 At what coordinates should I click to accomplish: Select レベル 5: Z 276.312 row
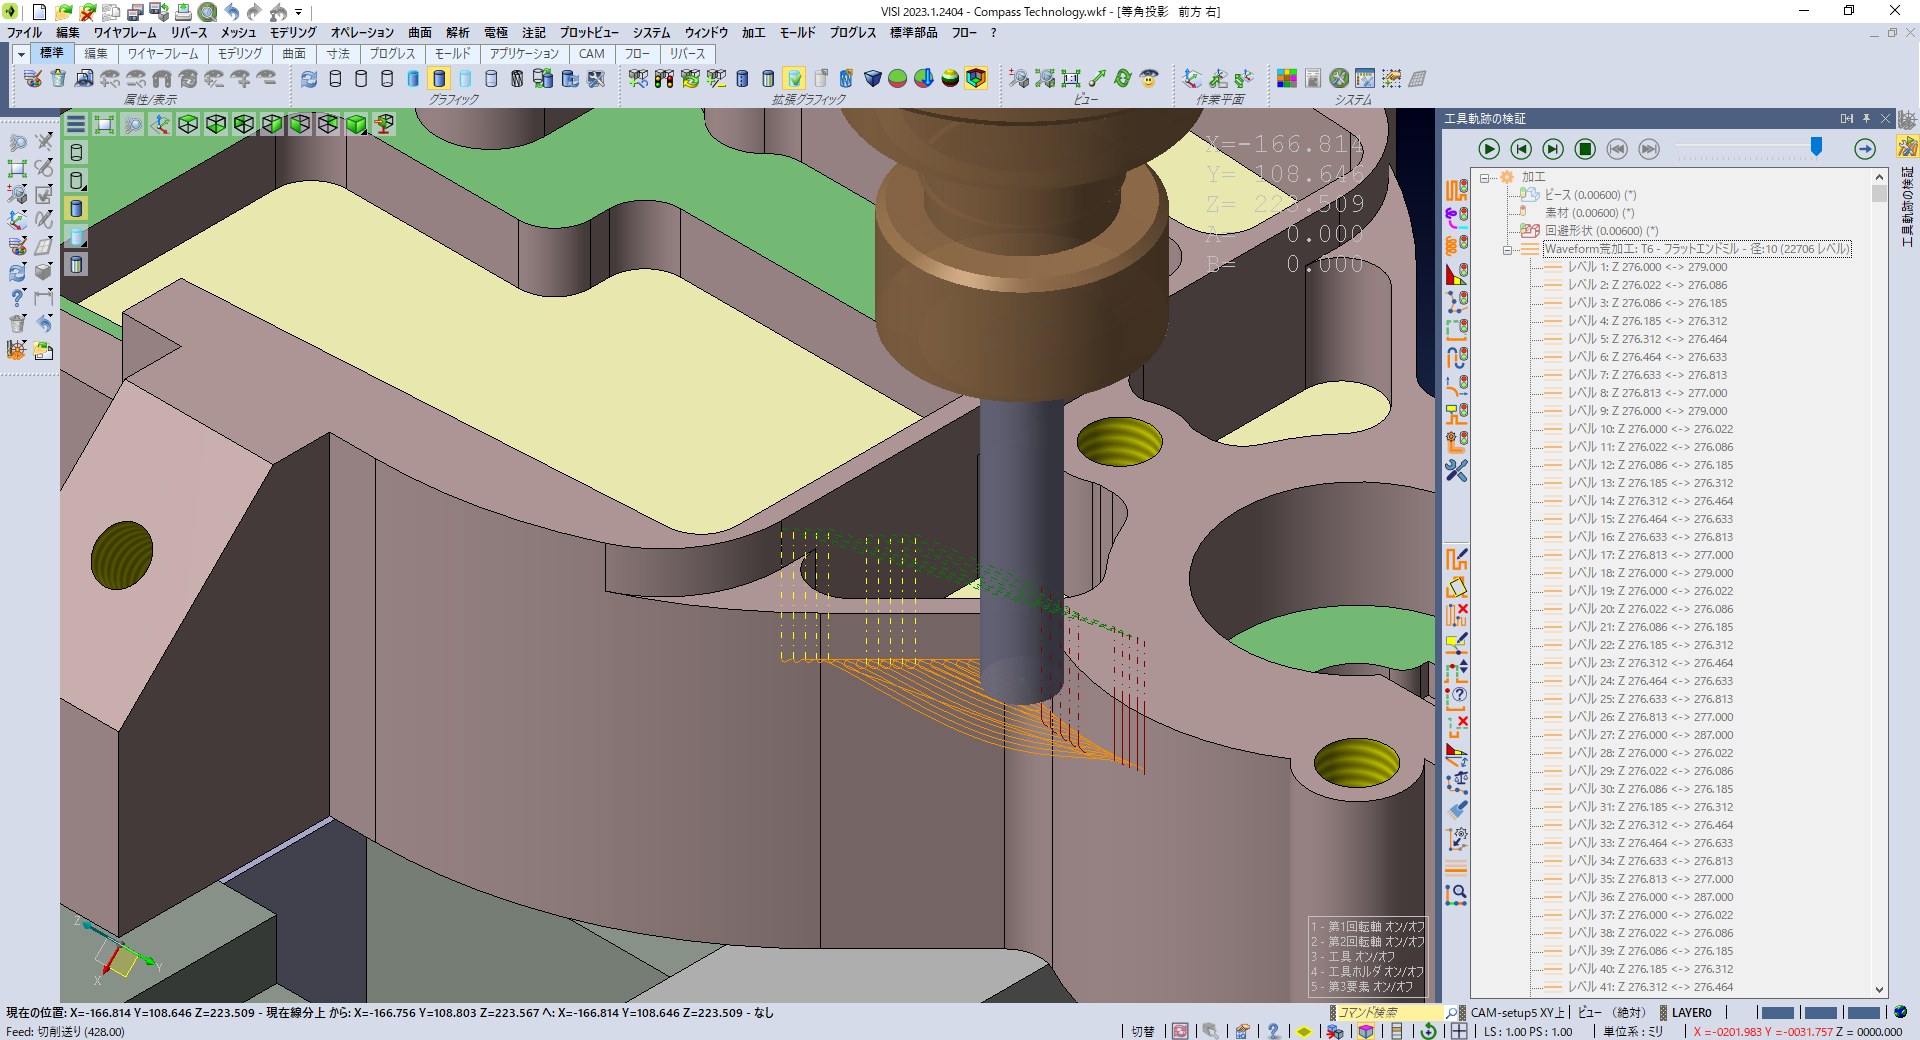coord(1647,339)
